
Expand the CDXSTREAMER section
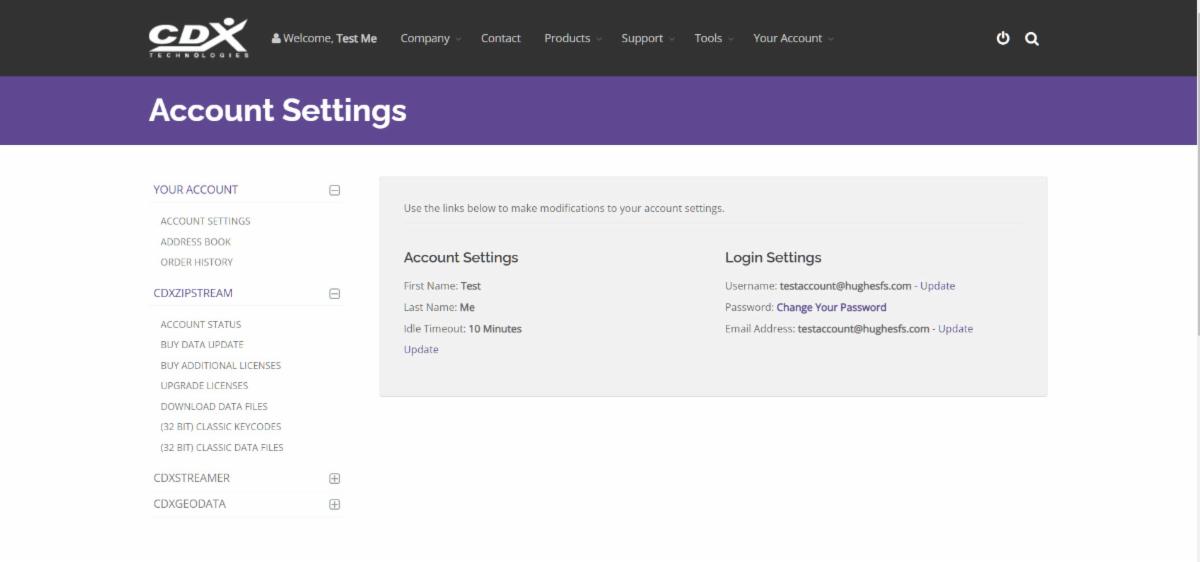[335, 478]
